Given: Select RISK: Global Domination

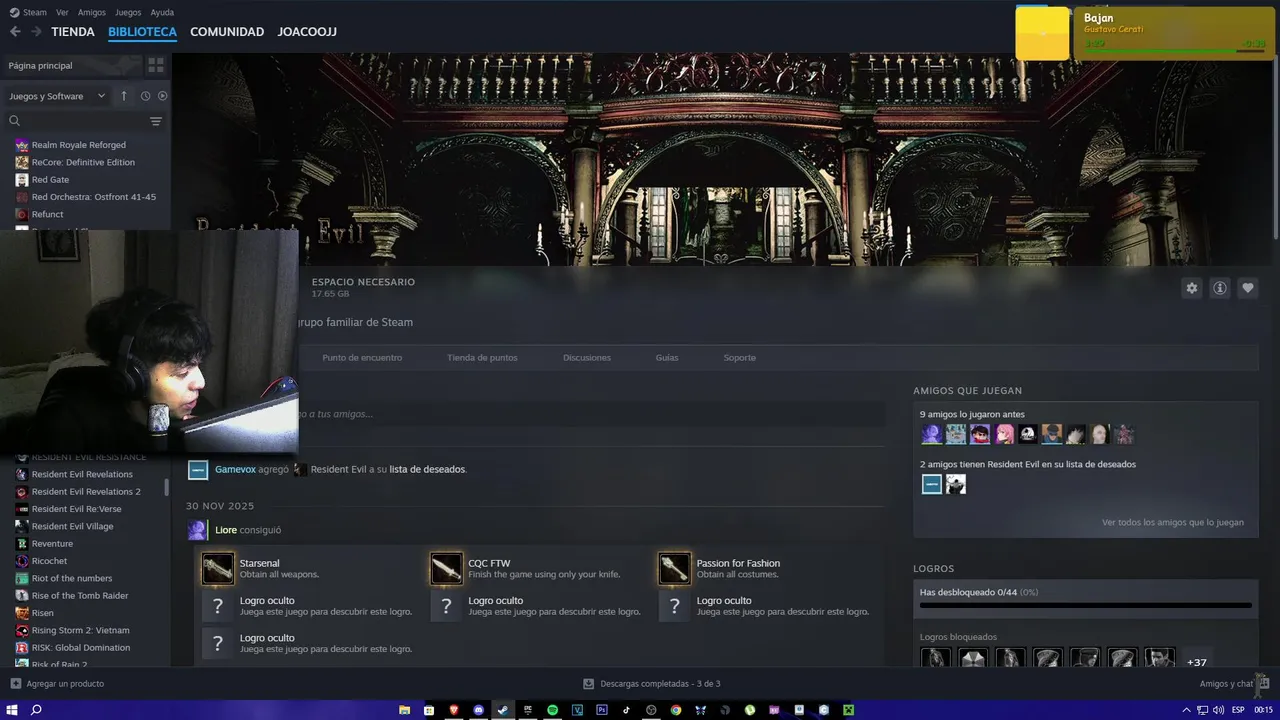Looking at the screenshot, I should pos(80,648).
